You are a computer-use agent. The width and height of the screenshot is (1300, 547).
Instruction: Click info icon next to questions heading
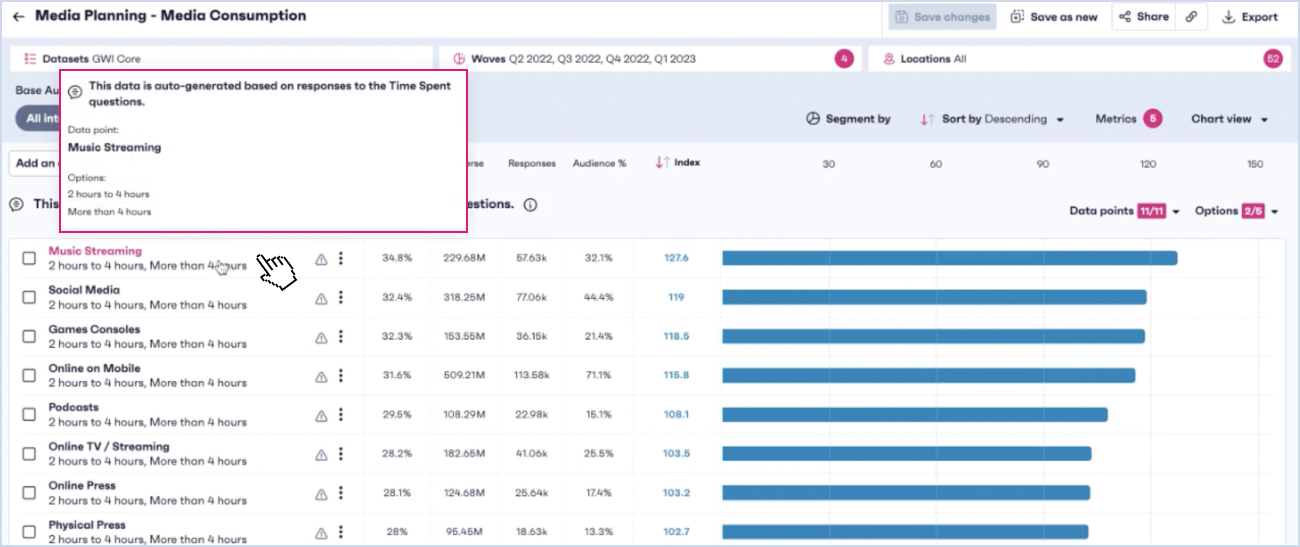coord(531,205)
